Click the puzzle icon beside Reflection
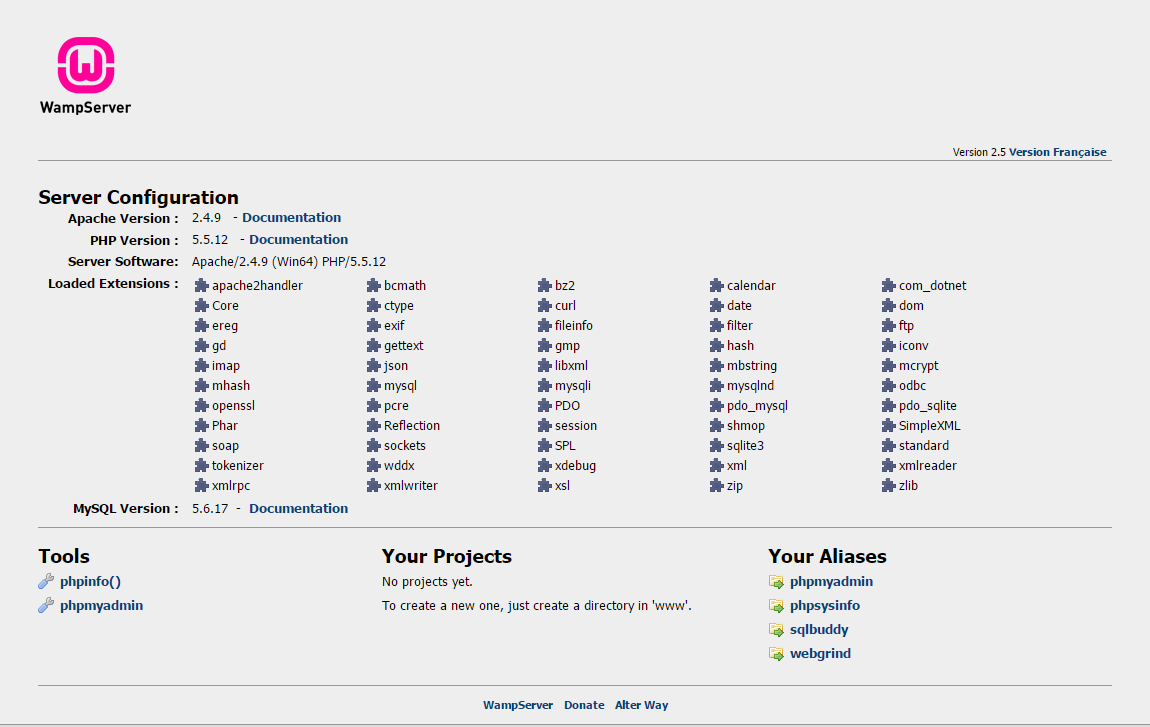 coord(373,425)
